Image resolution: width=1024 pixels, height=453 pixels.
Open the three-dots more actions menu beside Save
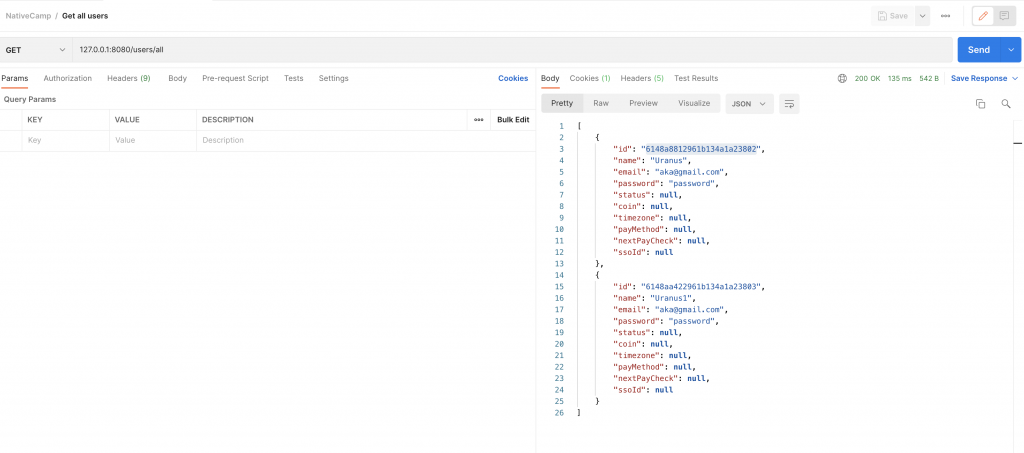point(945,16)
